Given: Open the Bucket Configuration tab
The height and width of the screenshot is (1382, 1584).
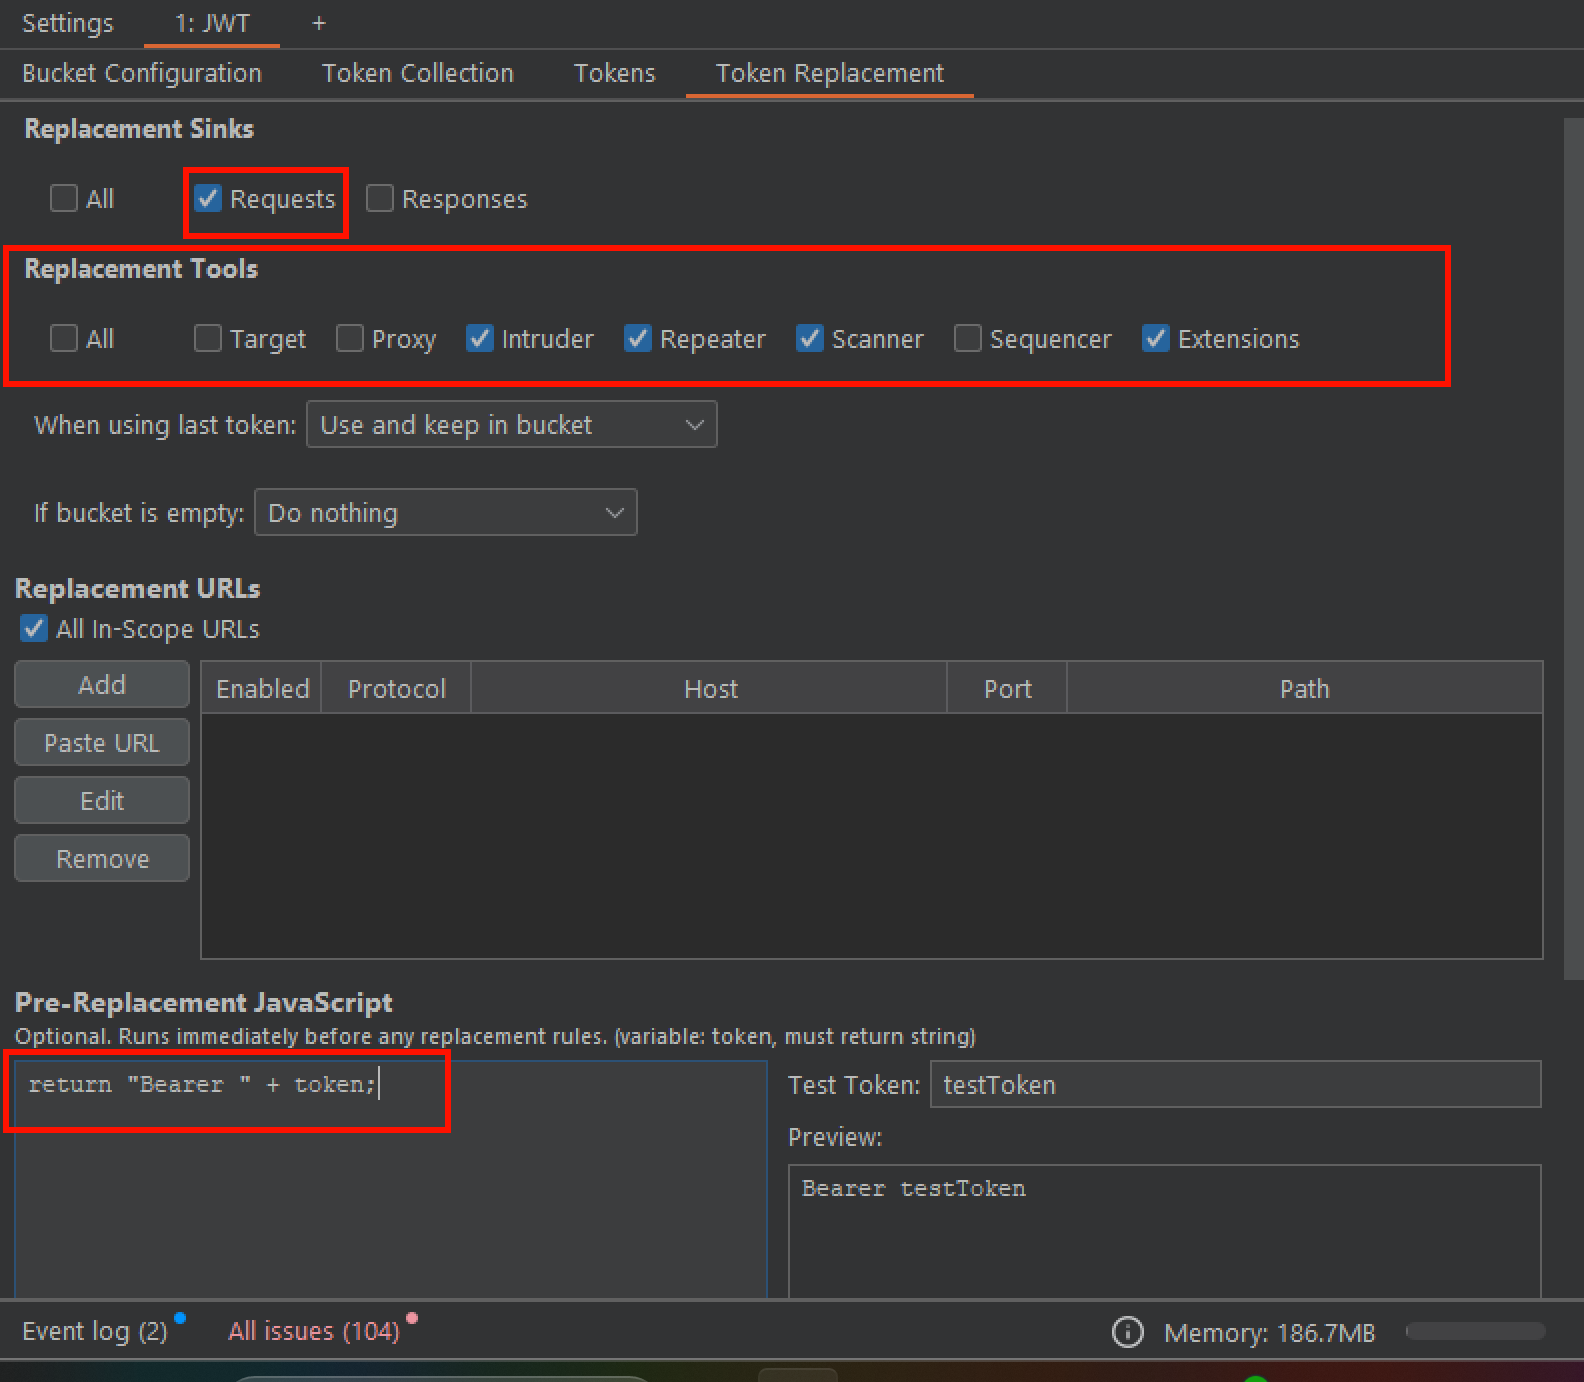Looking at the screenshot, I should coord(142,73).
